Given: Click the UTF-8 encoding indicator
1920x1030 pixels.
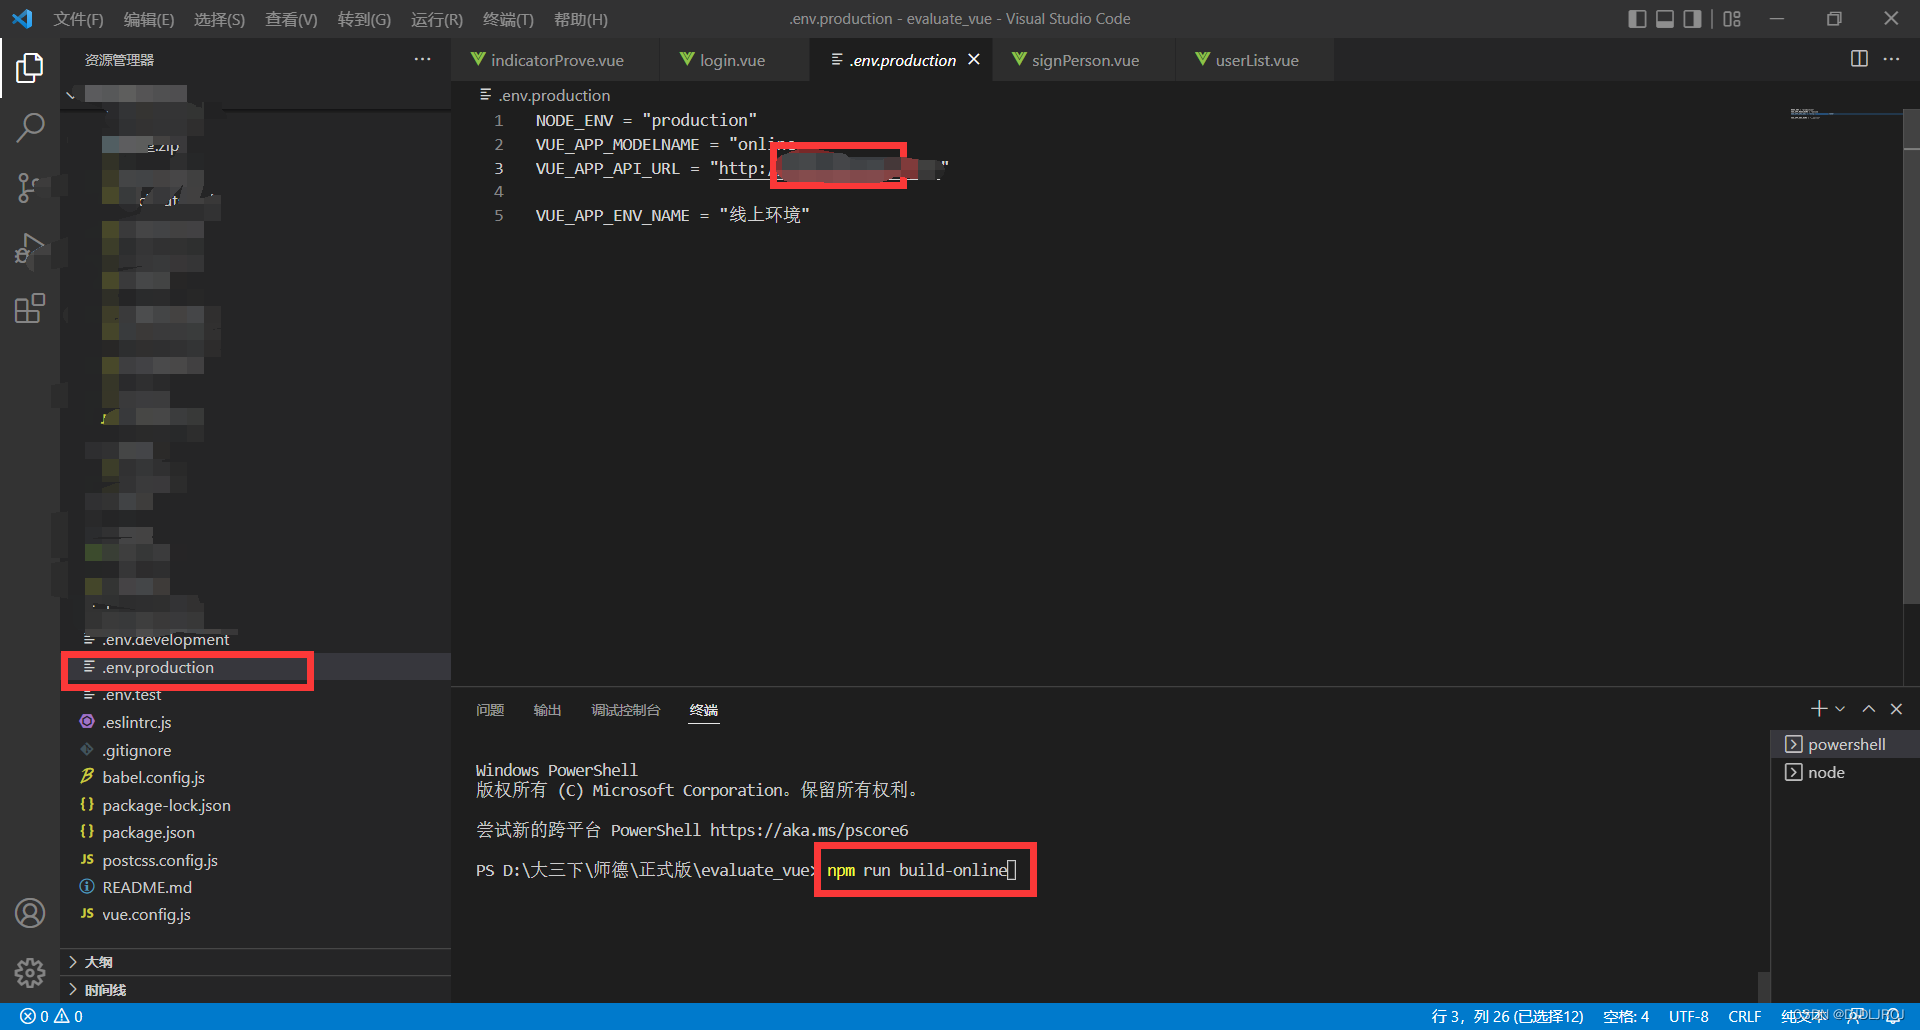Looking at the screenshot, I should (1689, 1016).
